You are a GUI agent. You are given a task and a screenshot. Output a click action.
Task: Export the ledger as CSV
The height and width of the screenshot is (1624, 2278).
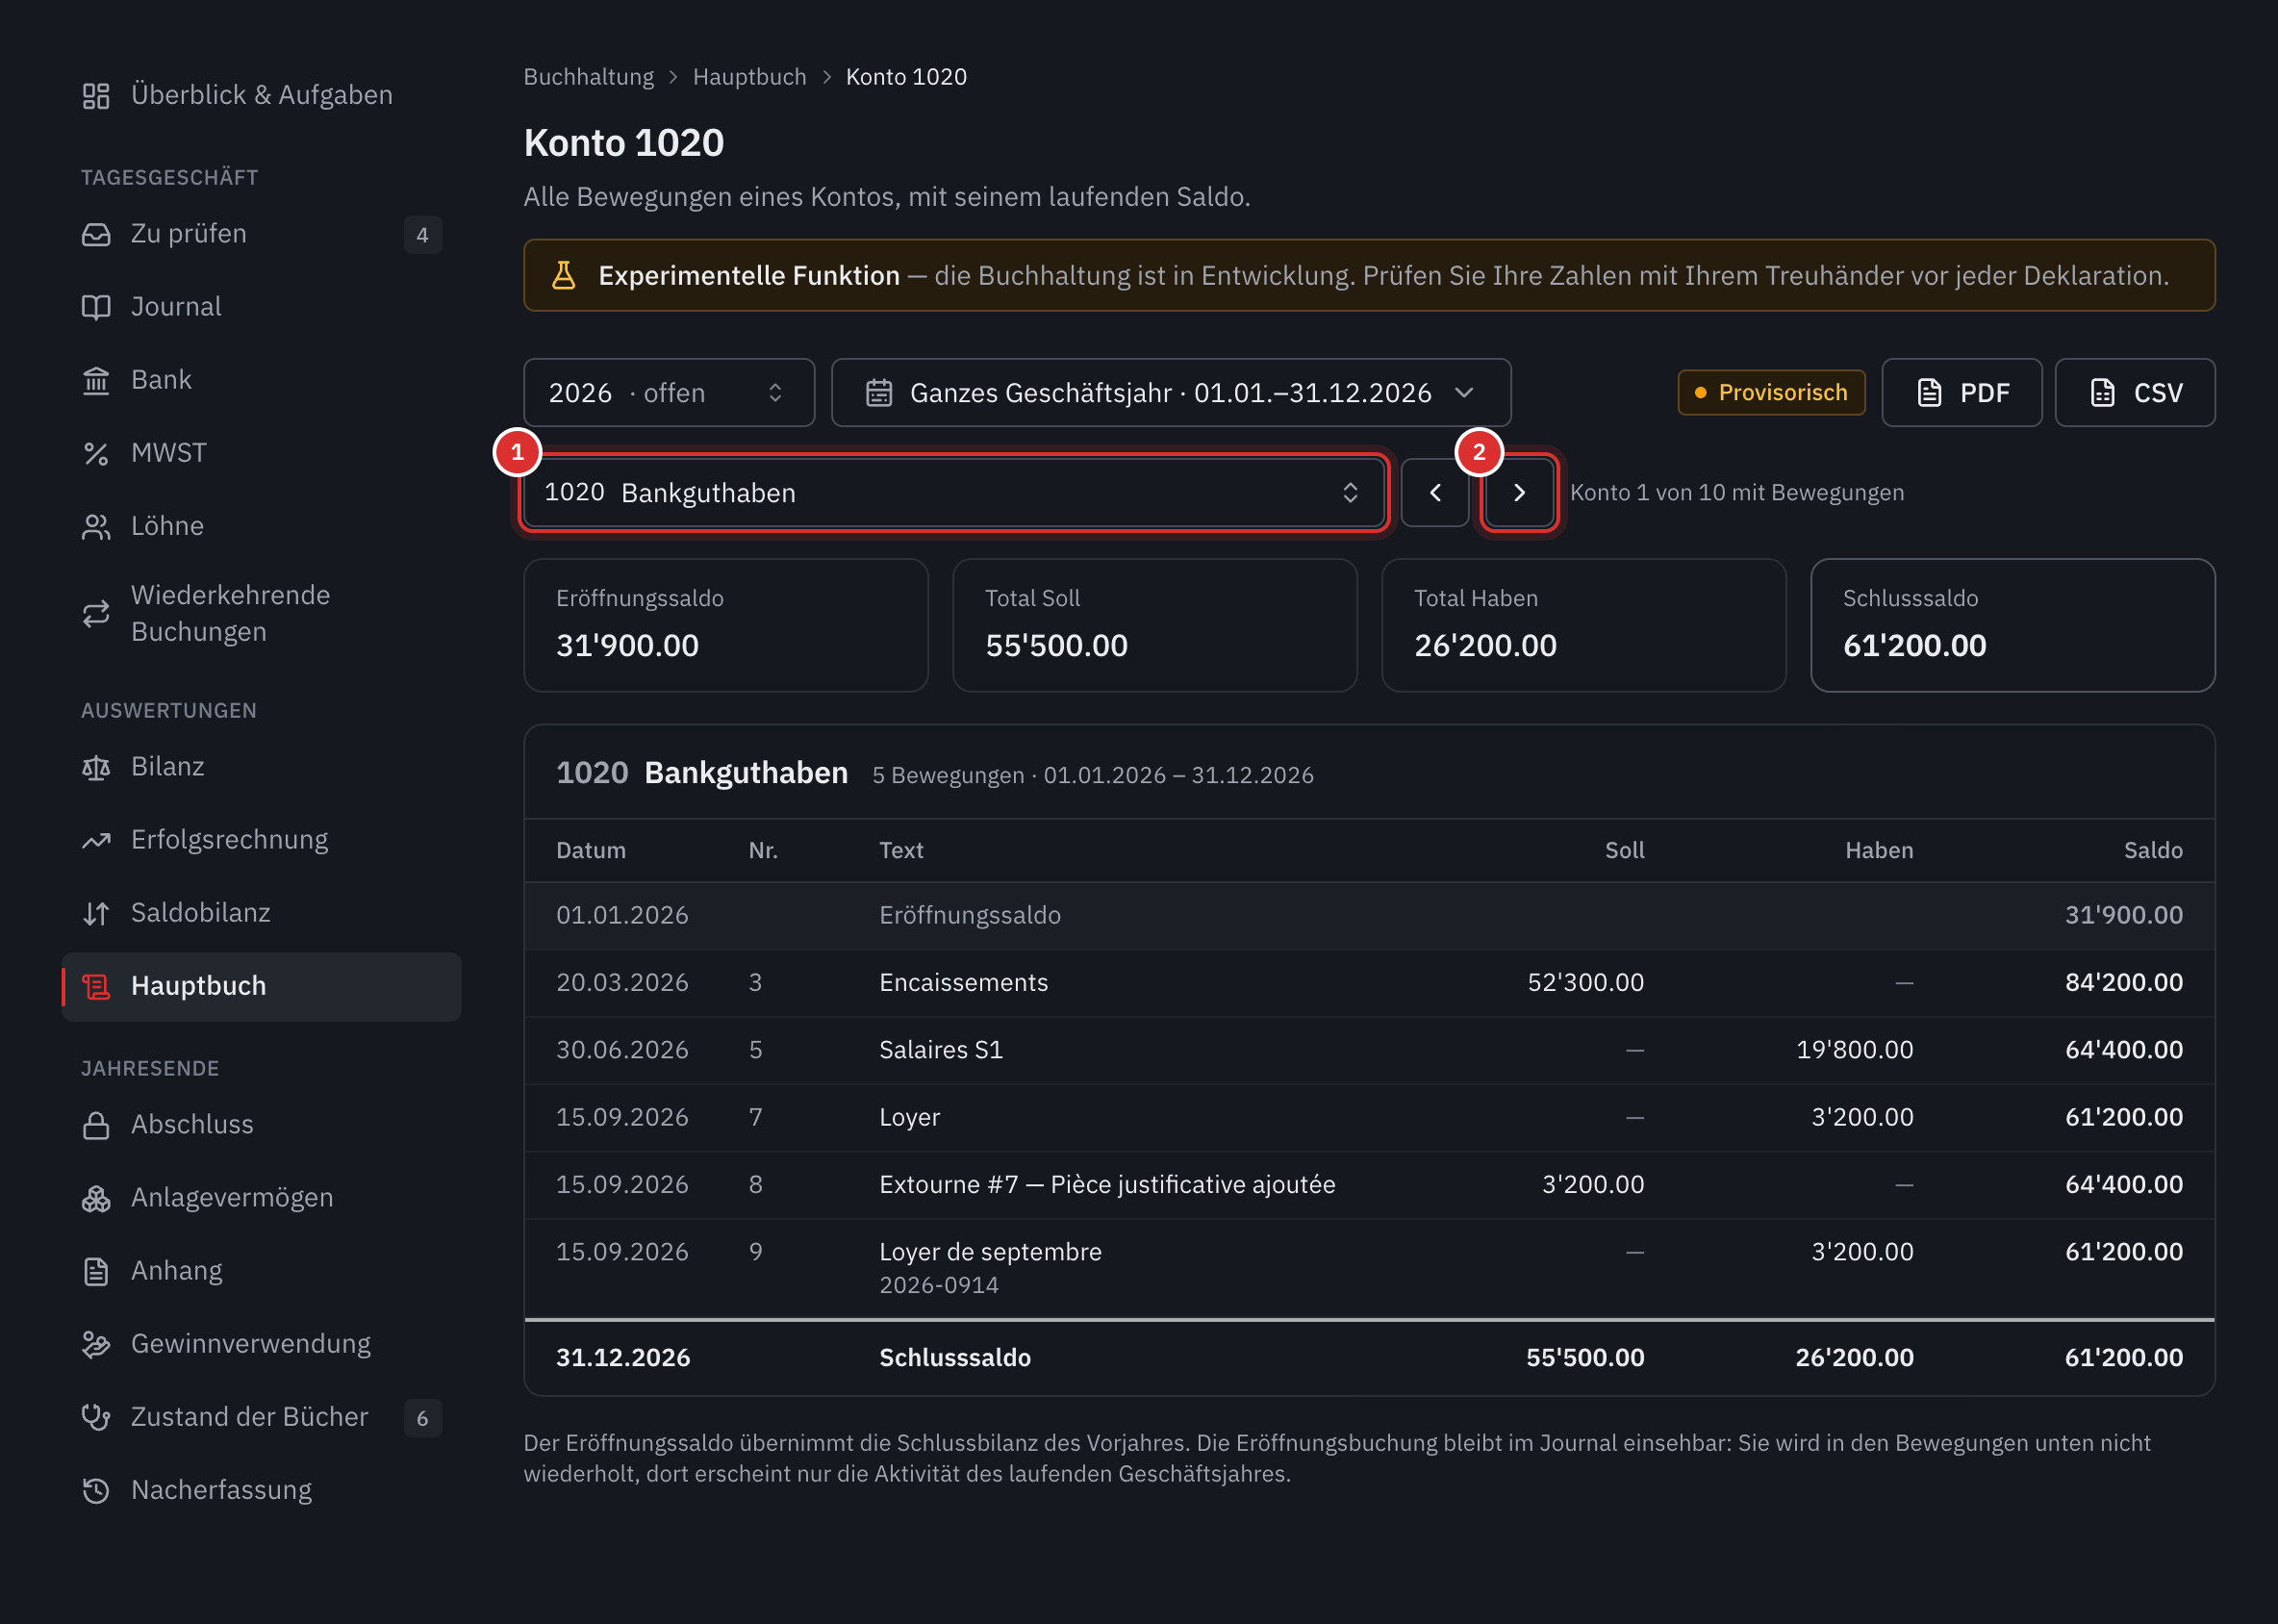[2134, 393]
